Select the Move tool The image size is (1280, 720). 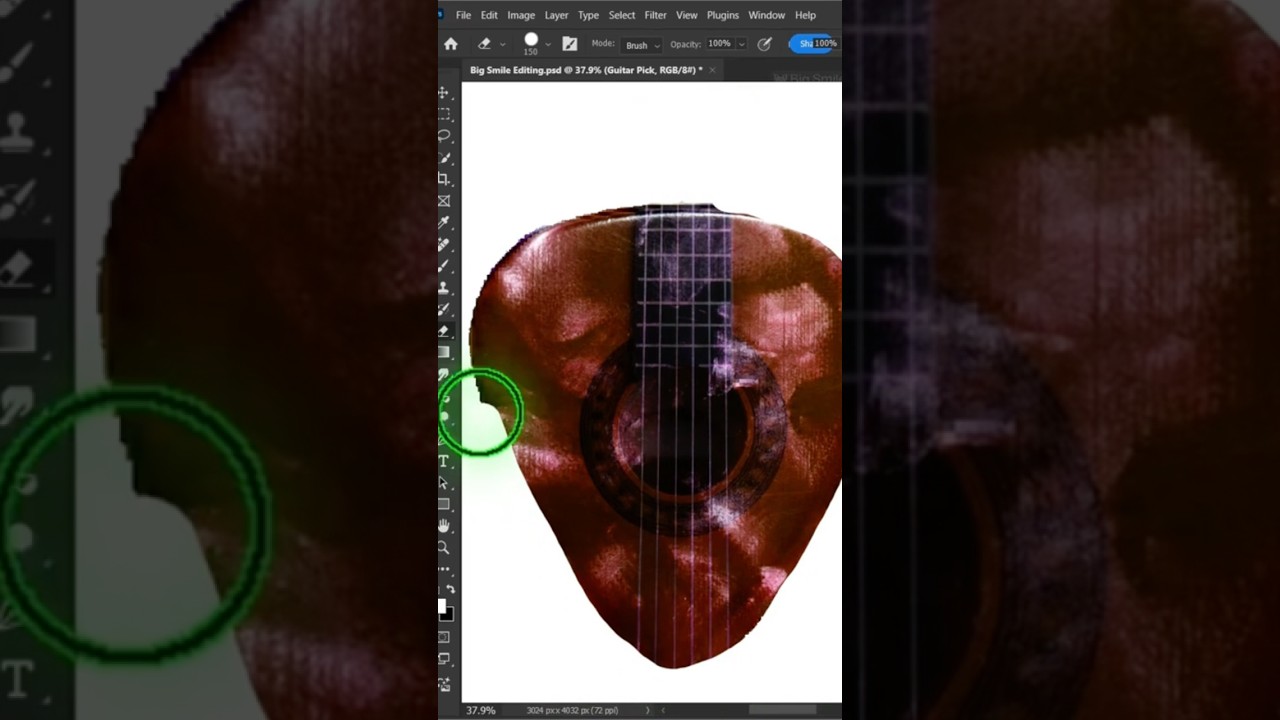click(444, 93)
